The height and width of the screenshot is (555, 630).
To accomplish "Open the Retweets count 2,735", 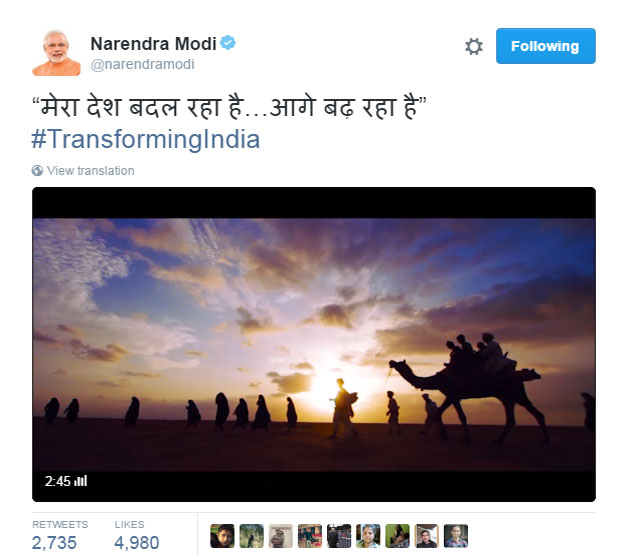I will pos(60,536).
